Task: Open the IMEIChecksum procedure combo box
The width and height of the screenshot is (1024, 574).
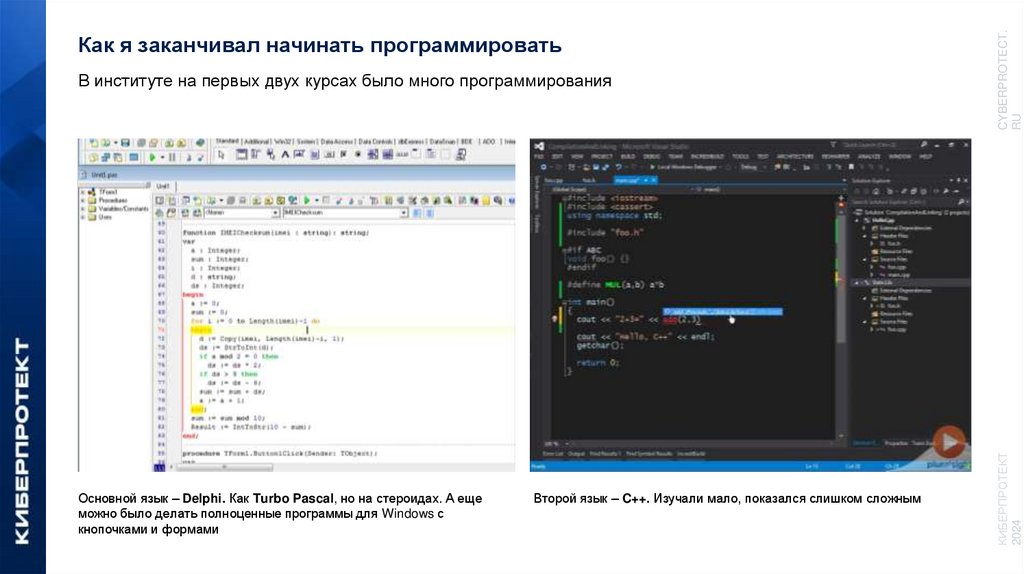Action: [345, 213]
